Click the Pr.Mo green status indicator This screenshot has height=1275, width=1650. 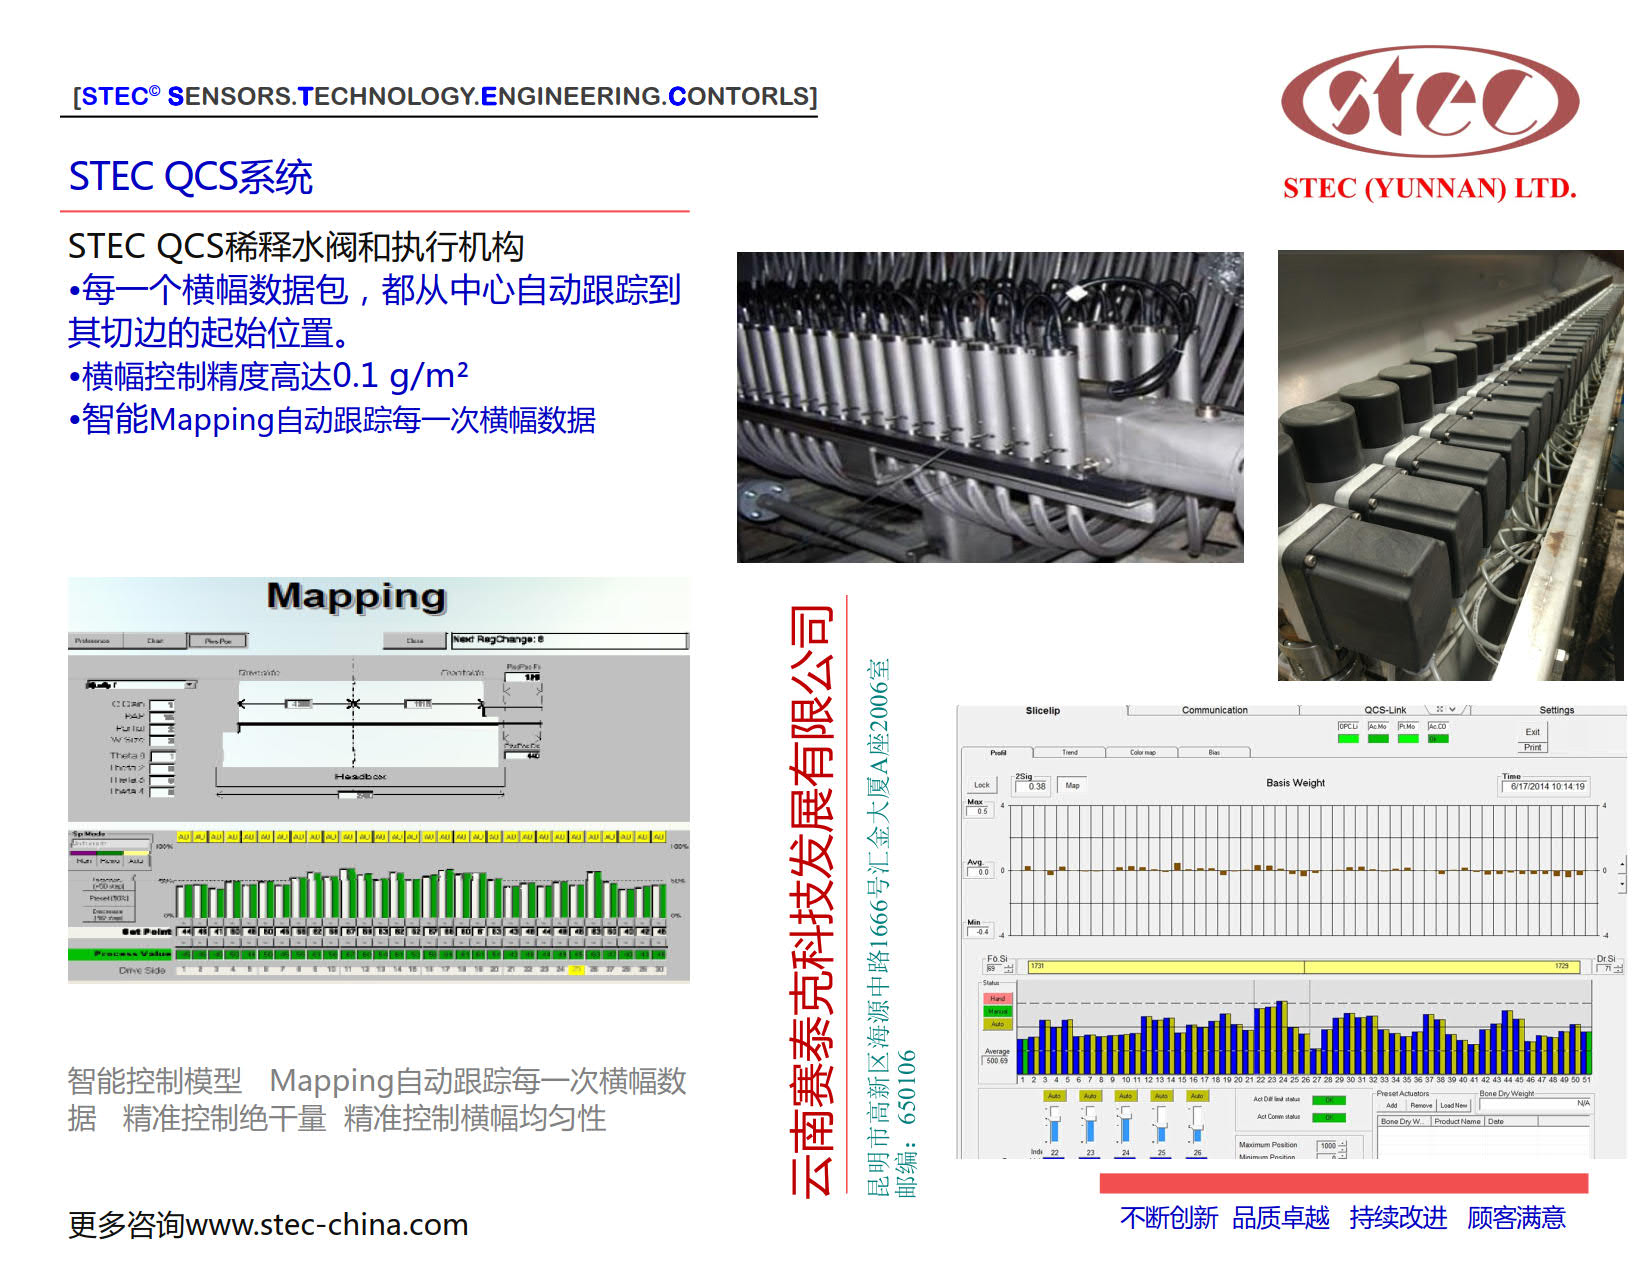[x=1407, y=738]
